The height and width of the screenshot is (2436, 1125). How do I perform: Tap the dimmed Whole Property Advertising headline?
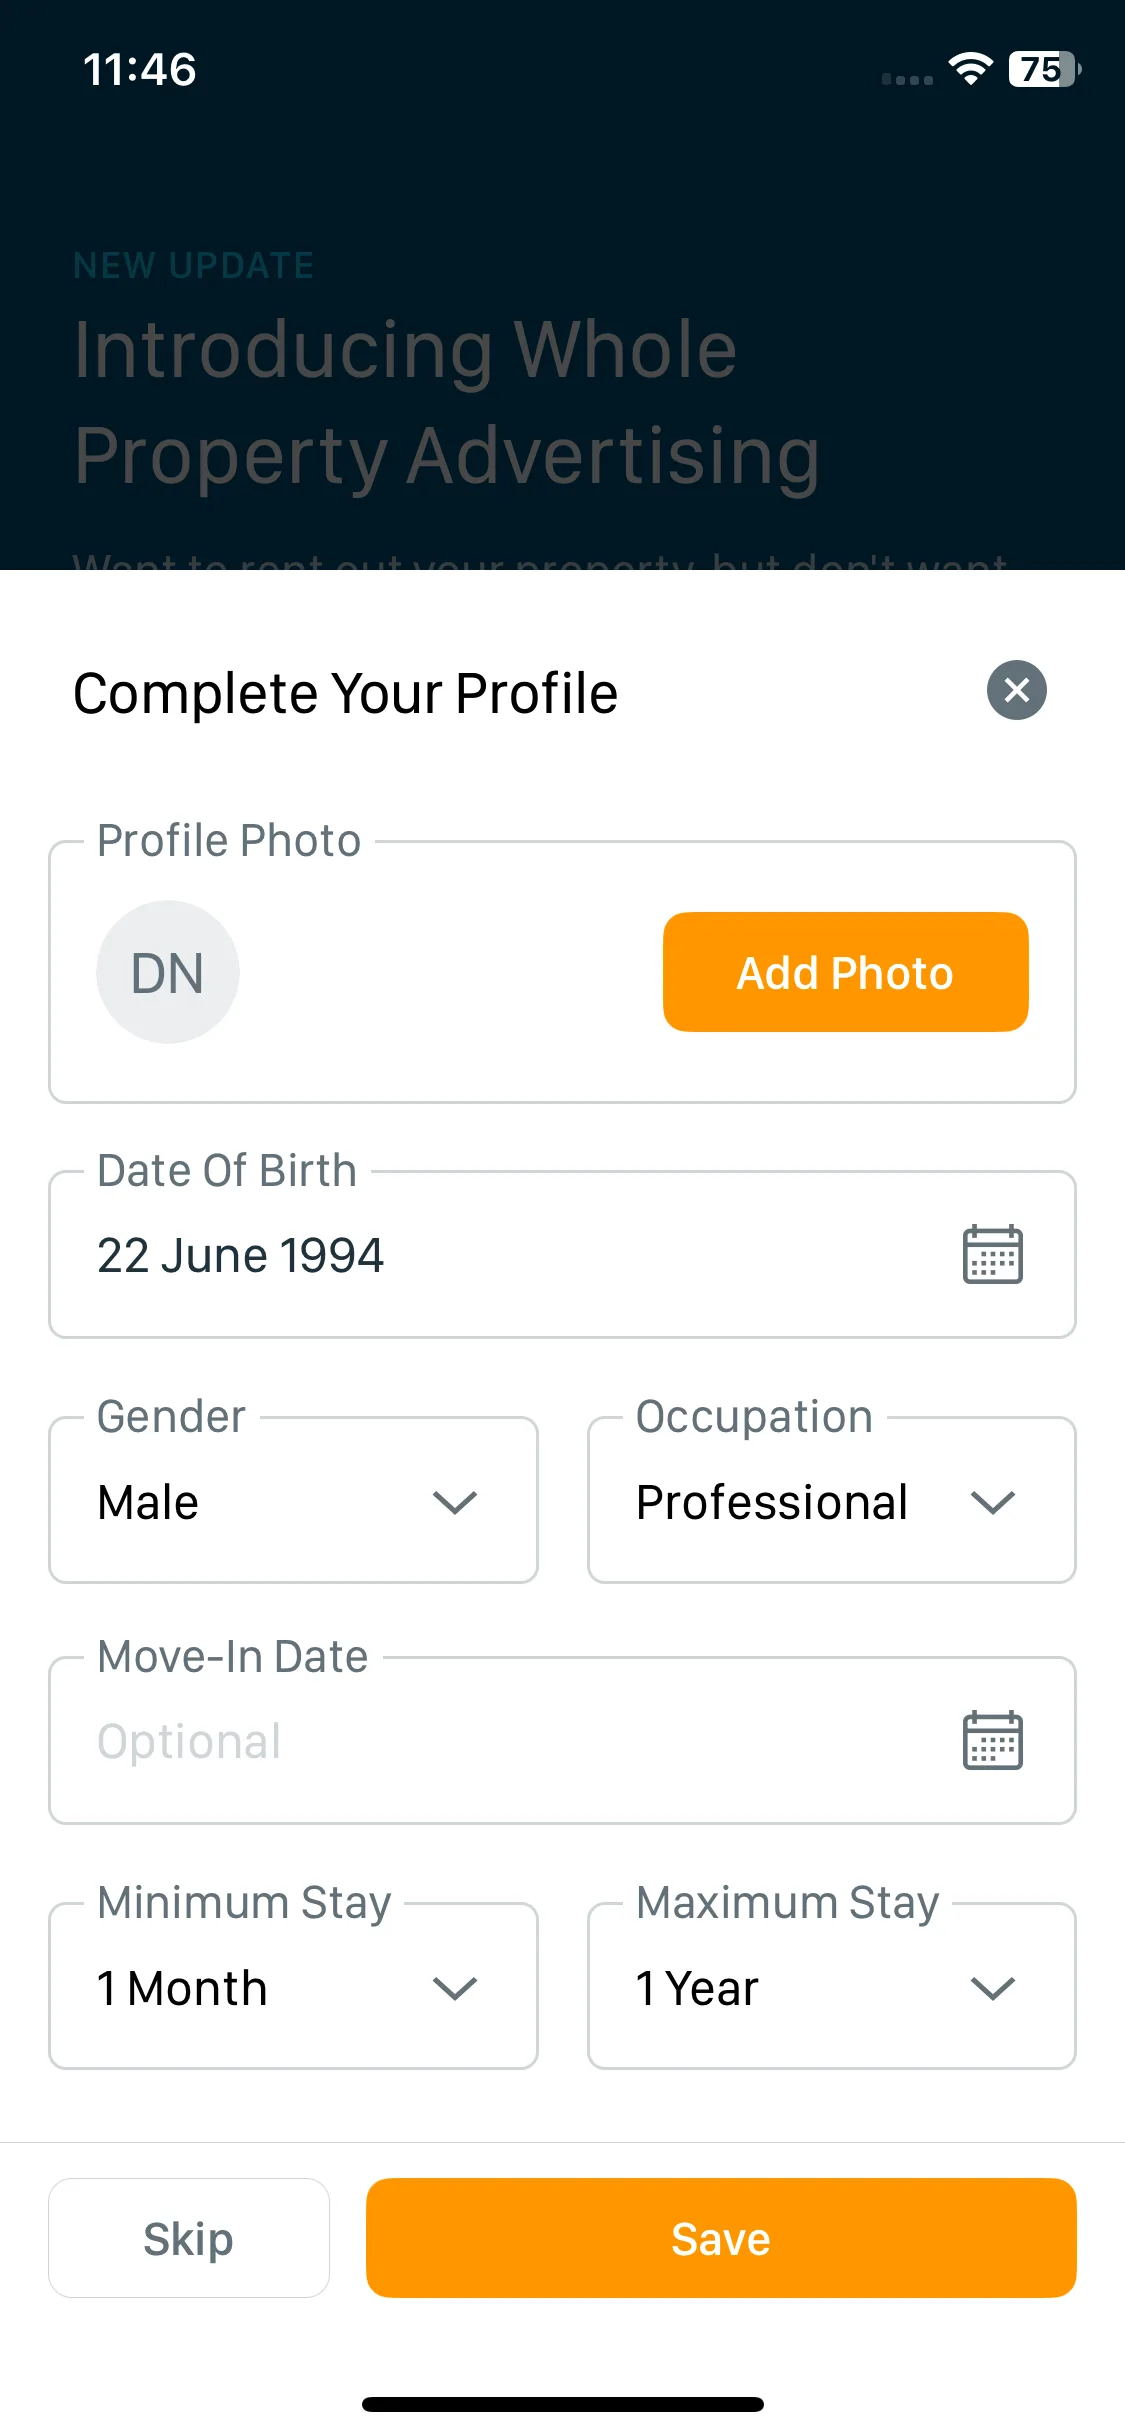tap(447, 402)
